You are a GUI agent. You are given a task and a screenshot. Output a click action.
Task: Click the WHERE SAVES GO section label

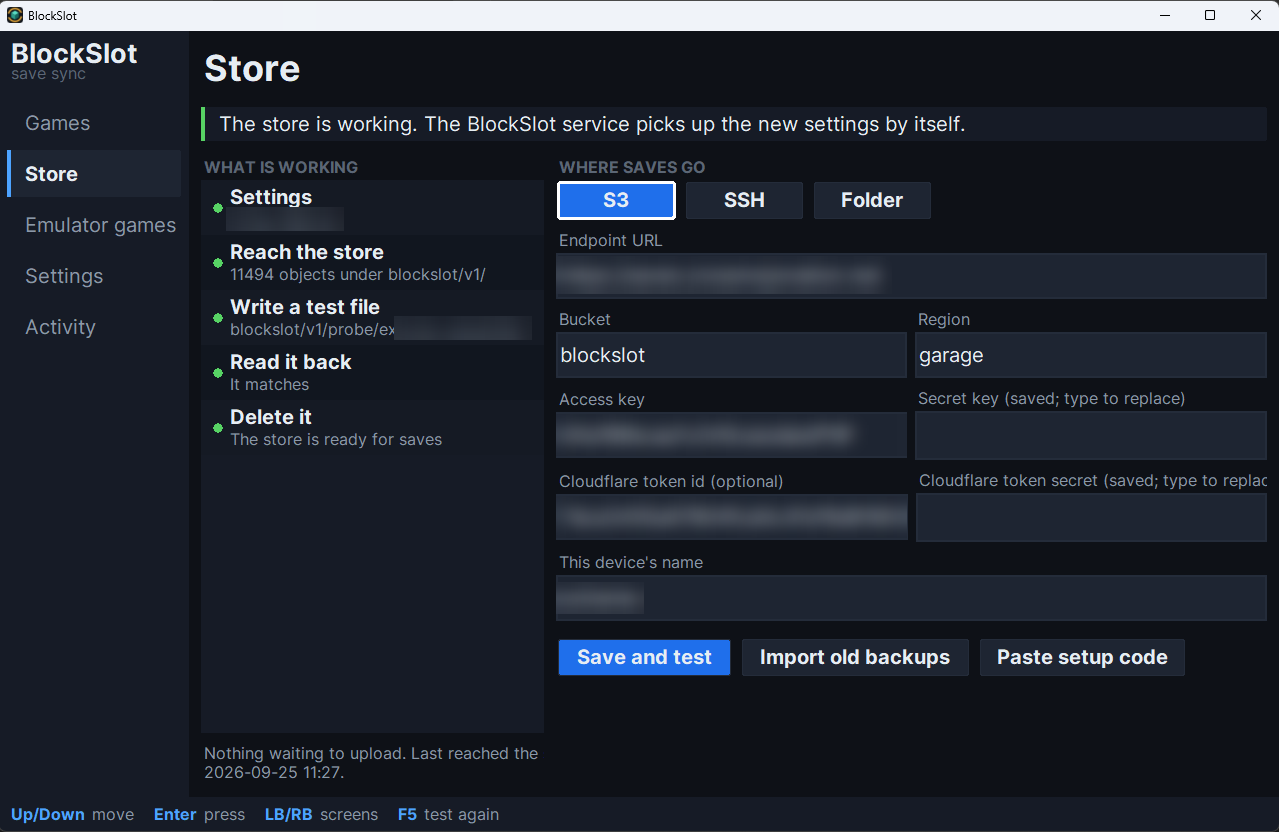[x=632, y=168]
